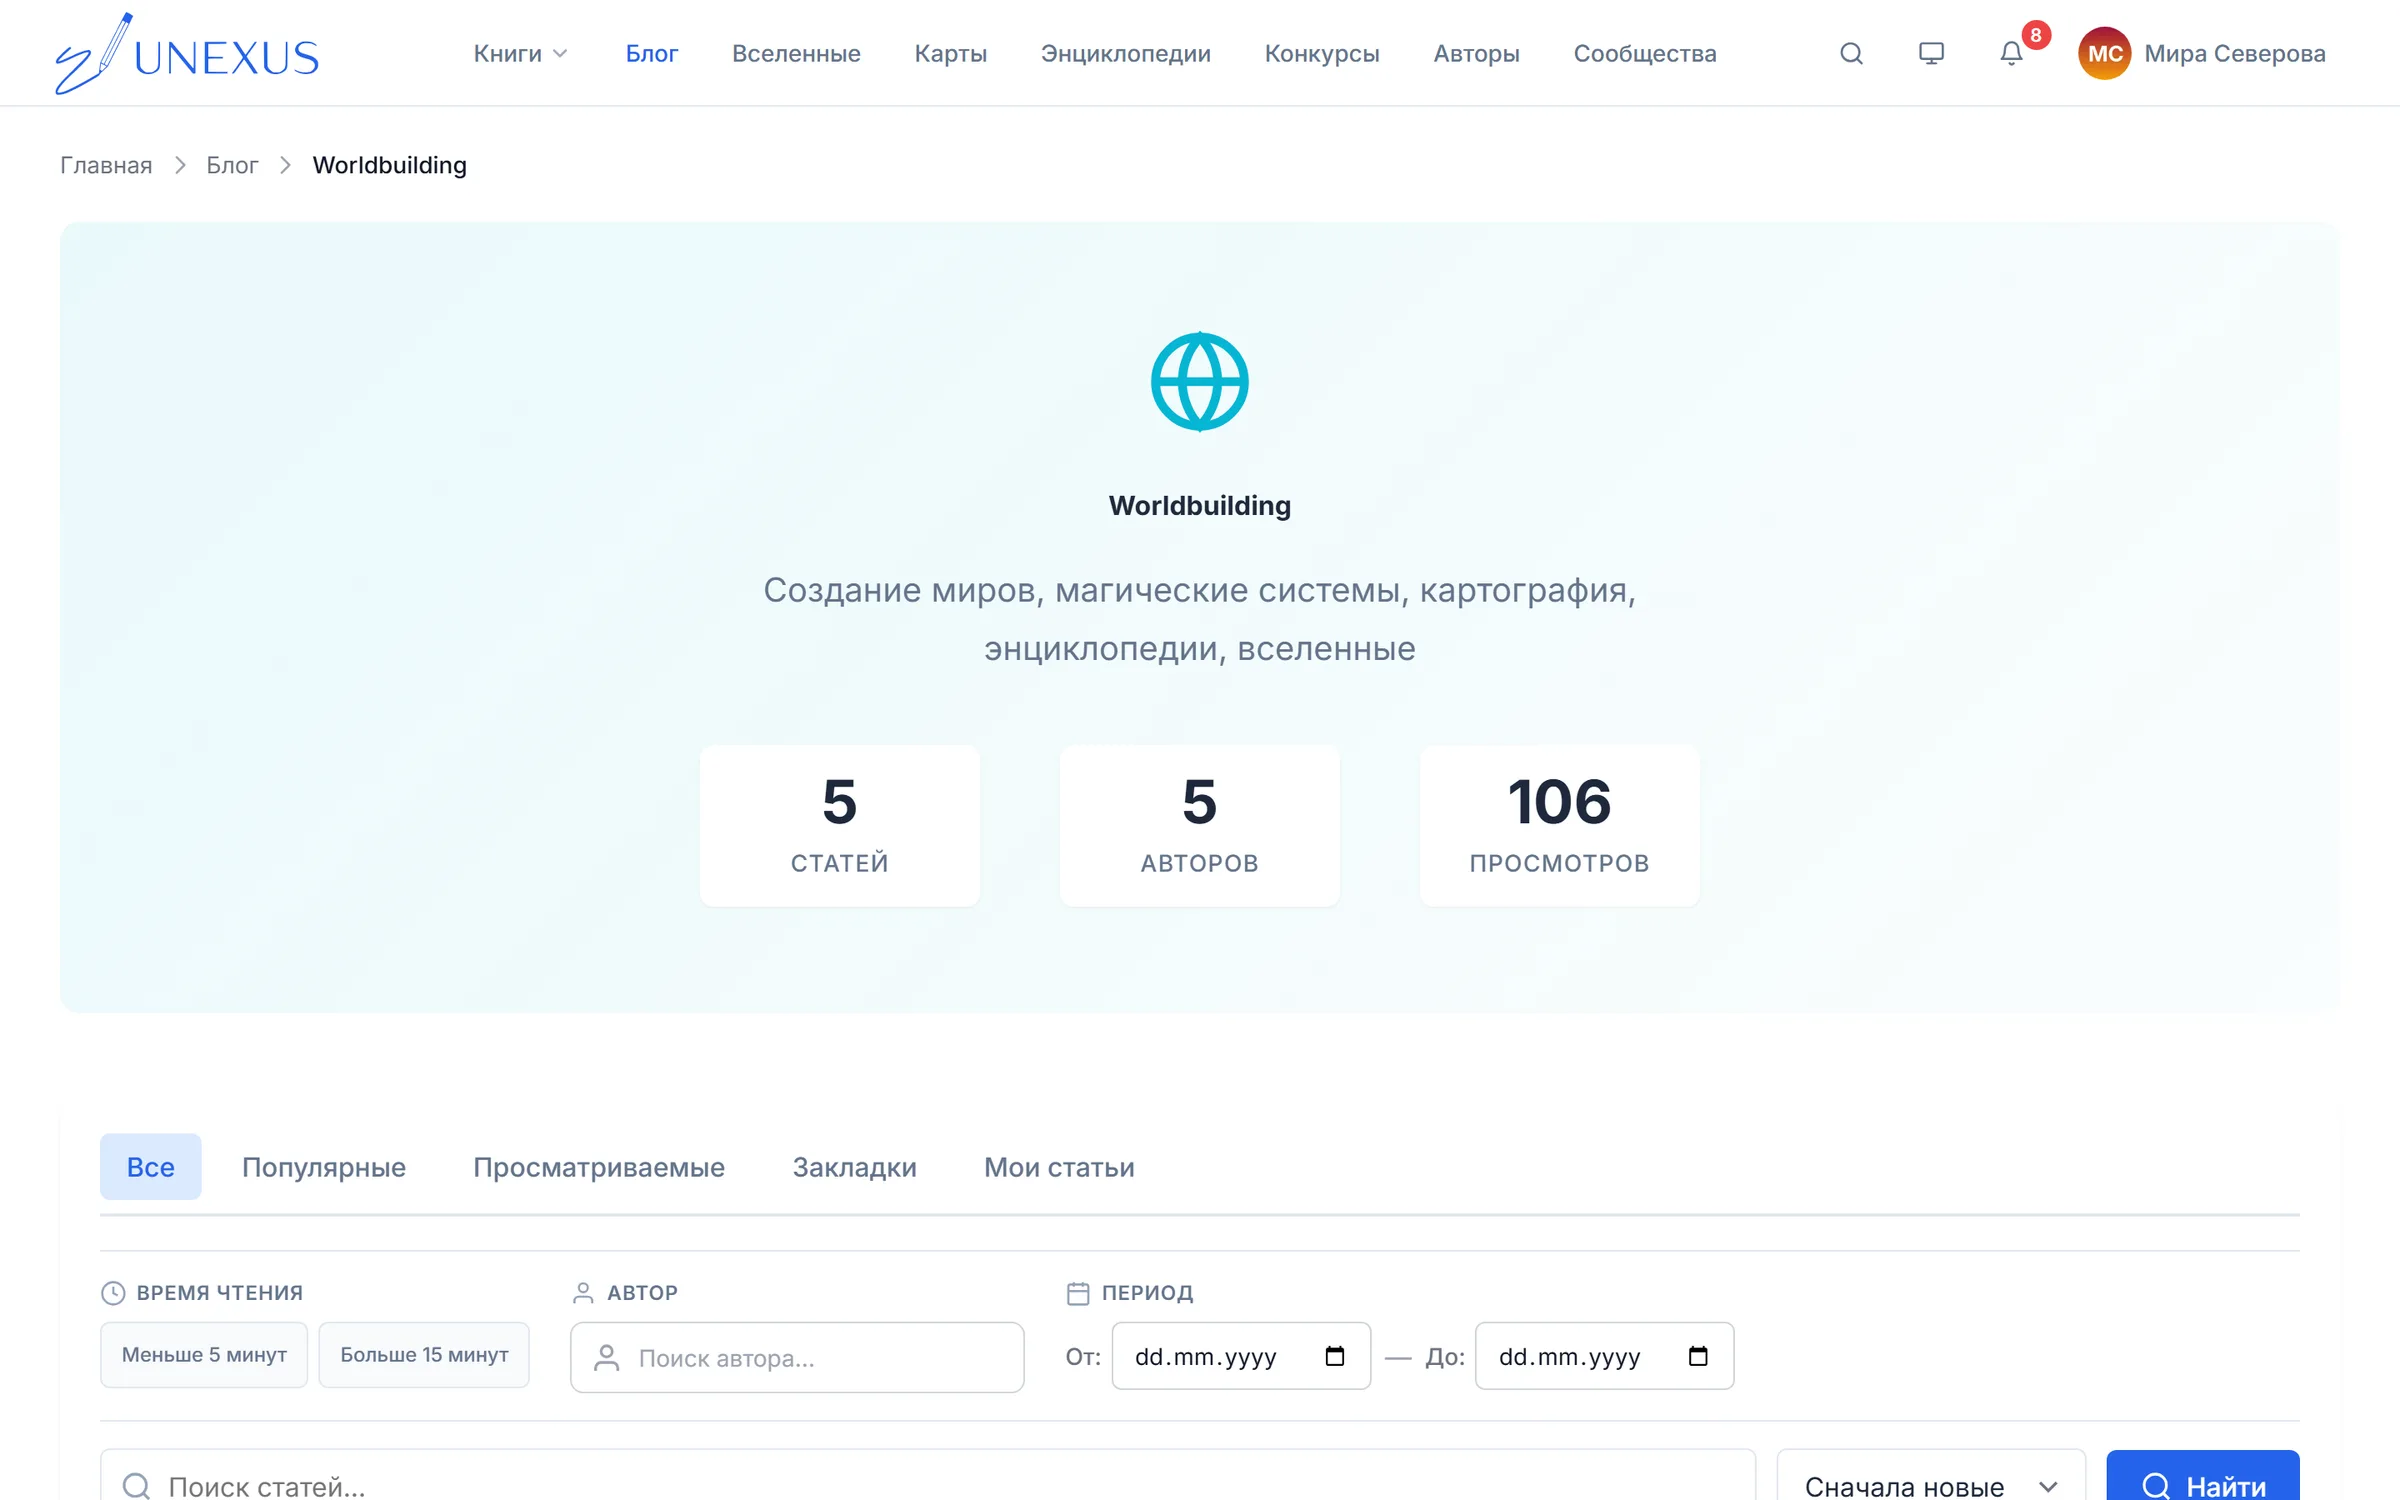Click the 5 СТАТЕЙ stat card
The width and height of the screenshot is (2400, 1500).
(x=839, y=825)
